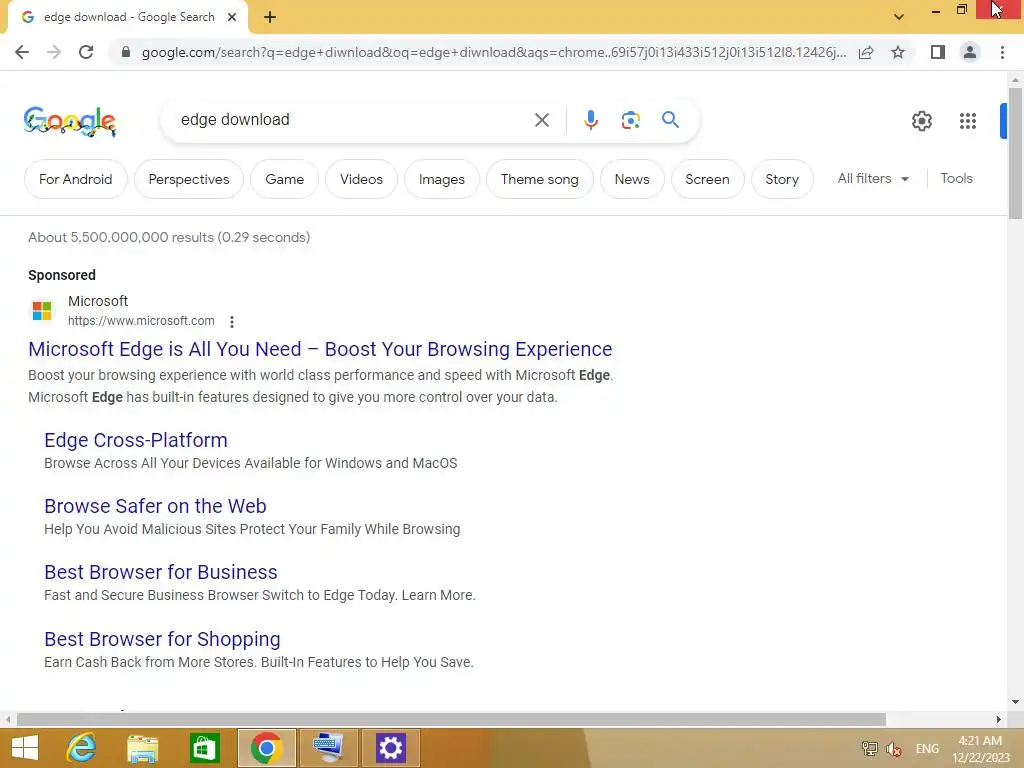The height and width of the screenshot is (768, 1024).
Task: Click the vertical scrollbar thumb
Action: click(1015, 153)
